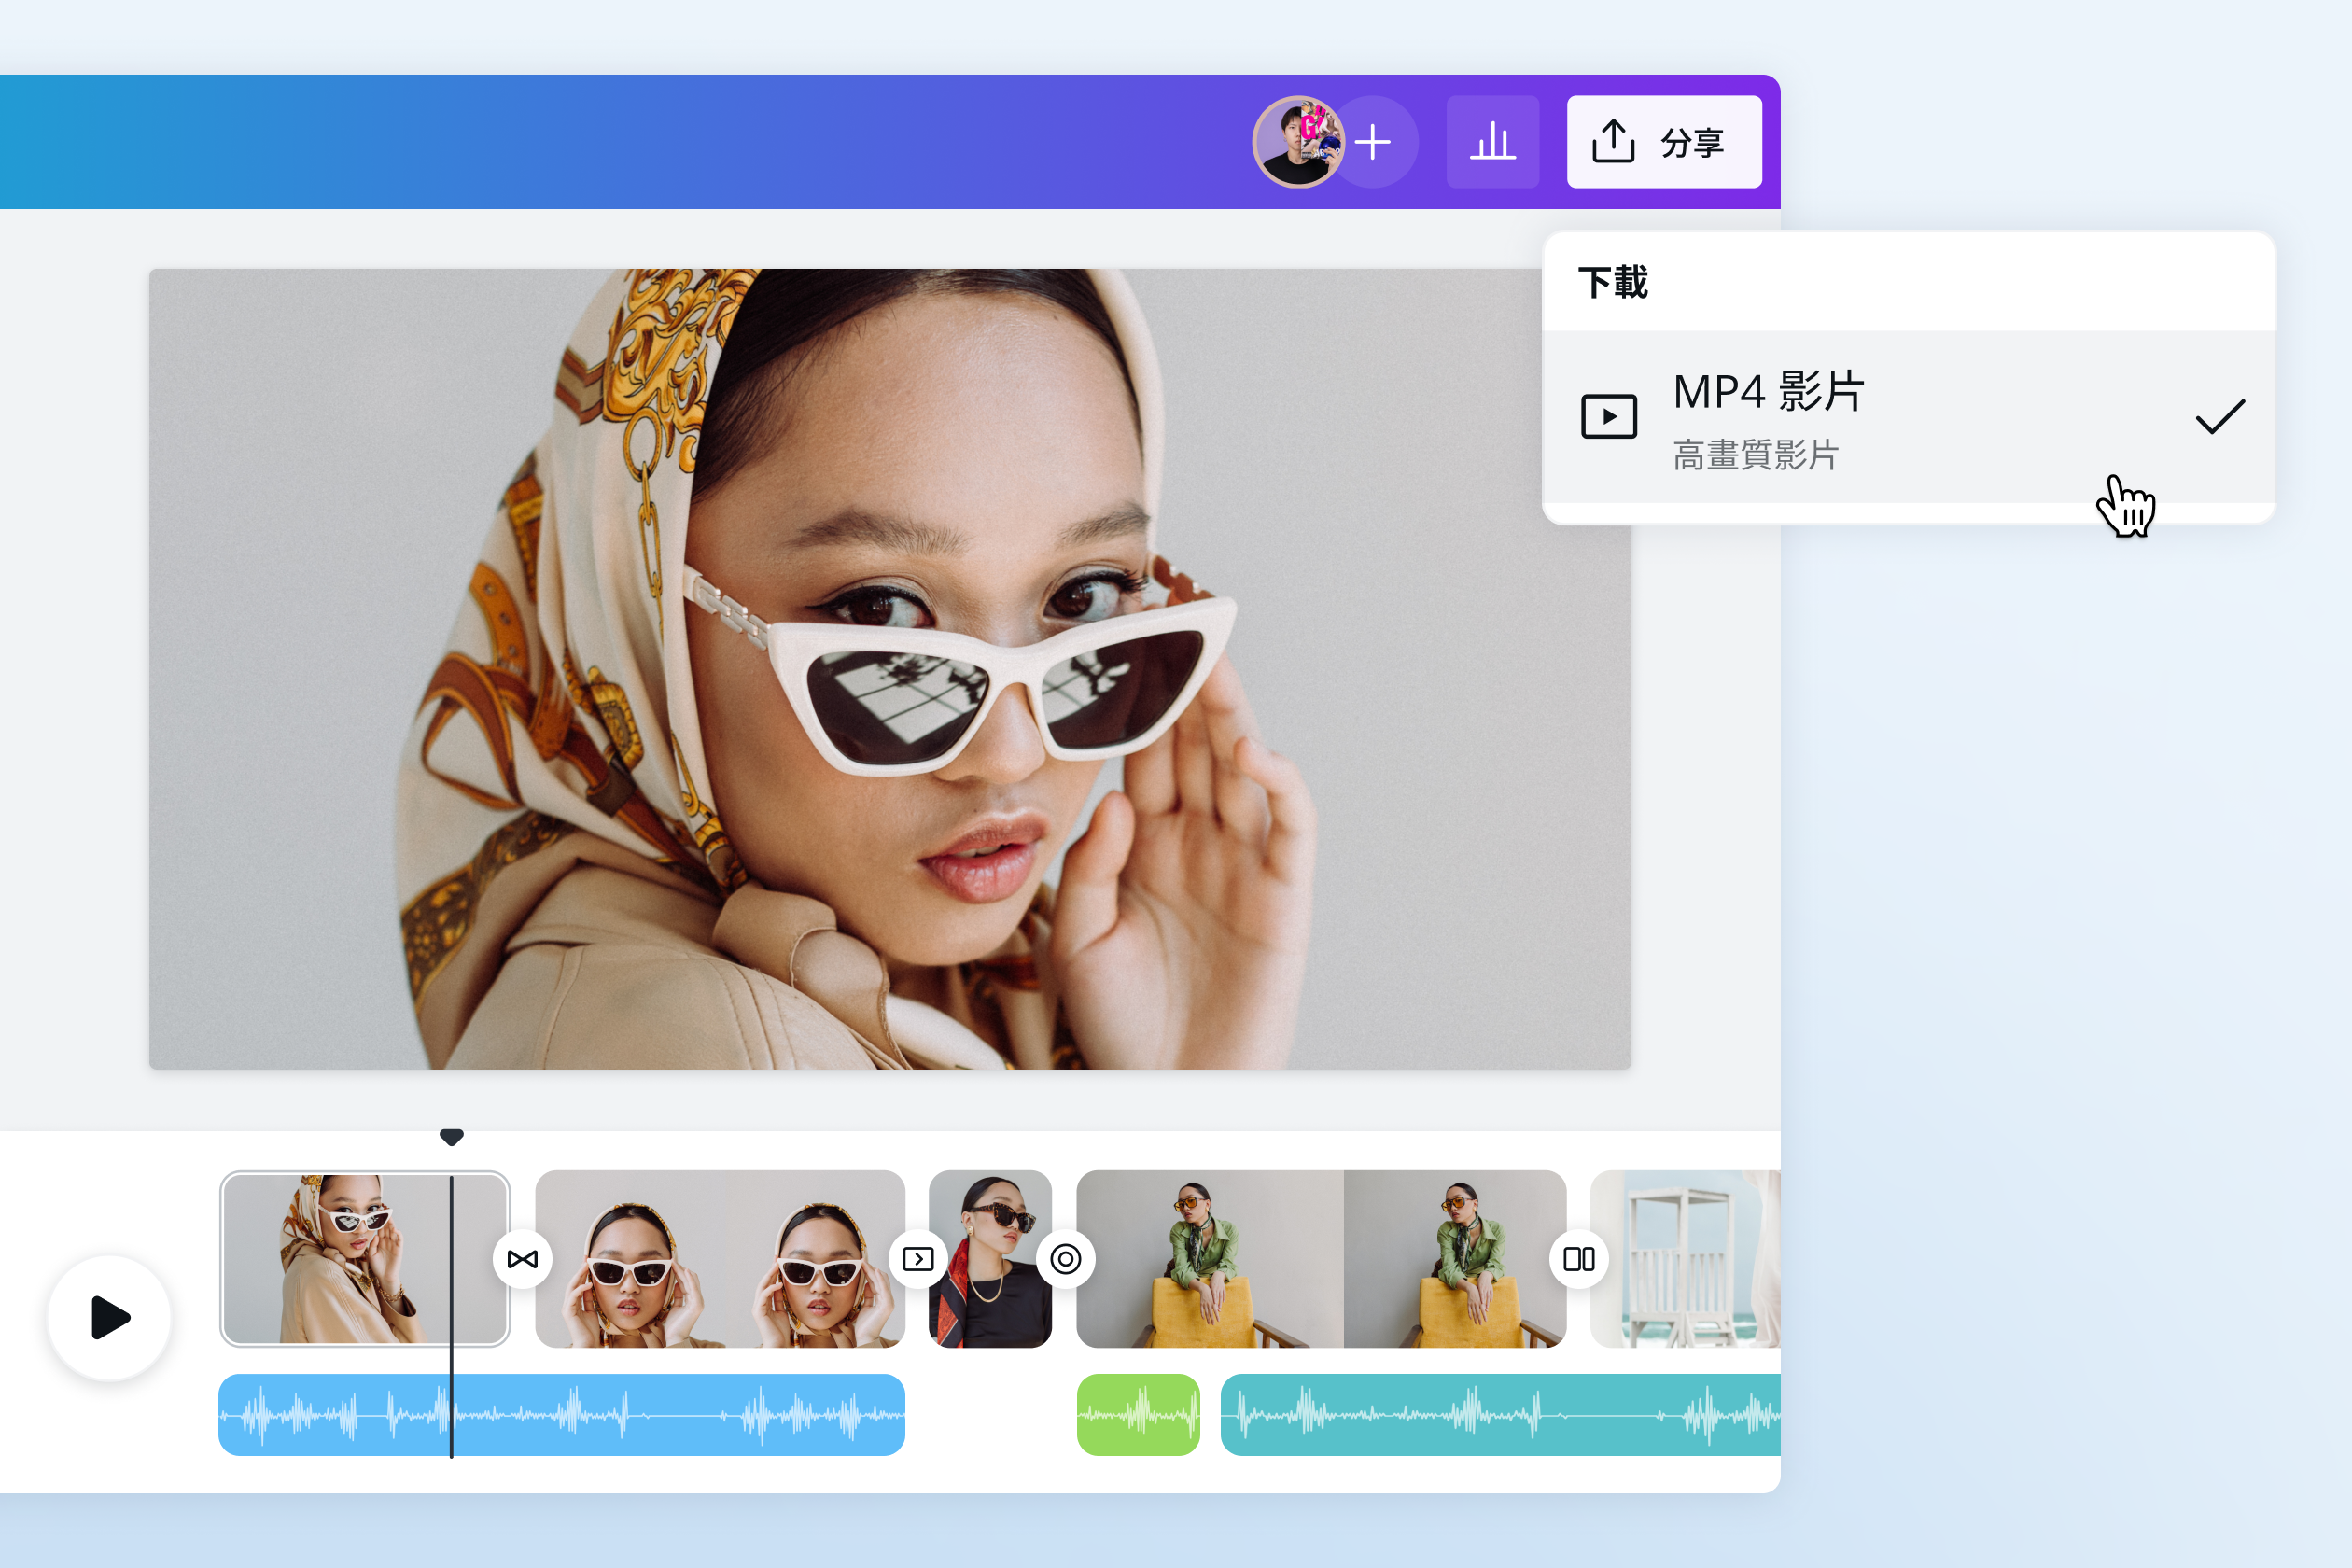
Task: Click the main video preview canvas
Action: [x=890, y=669]
